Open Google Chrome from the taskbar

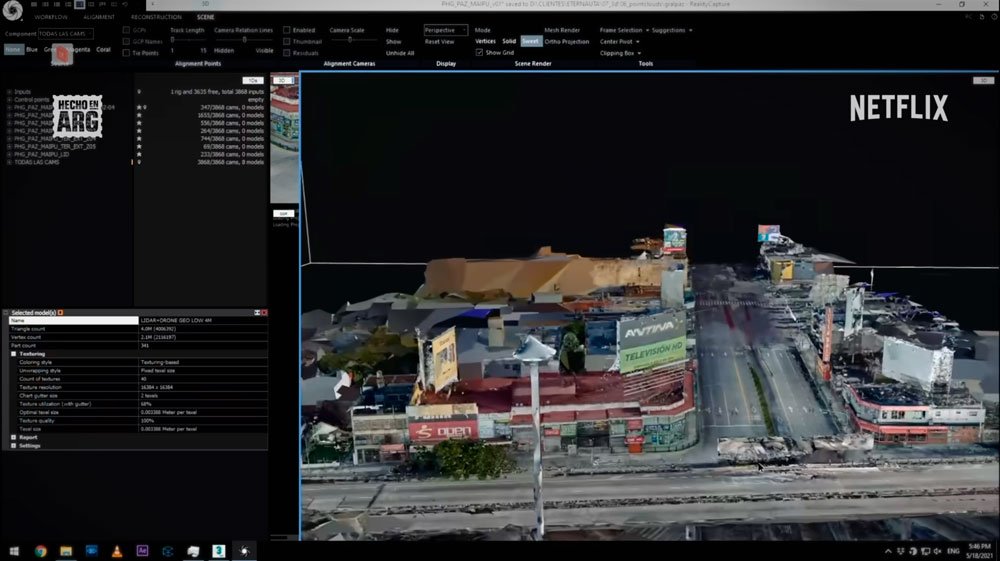coord(41,550)
